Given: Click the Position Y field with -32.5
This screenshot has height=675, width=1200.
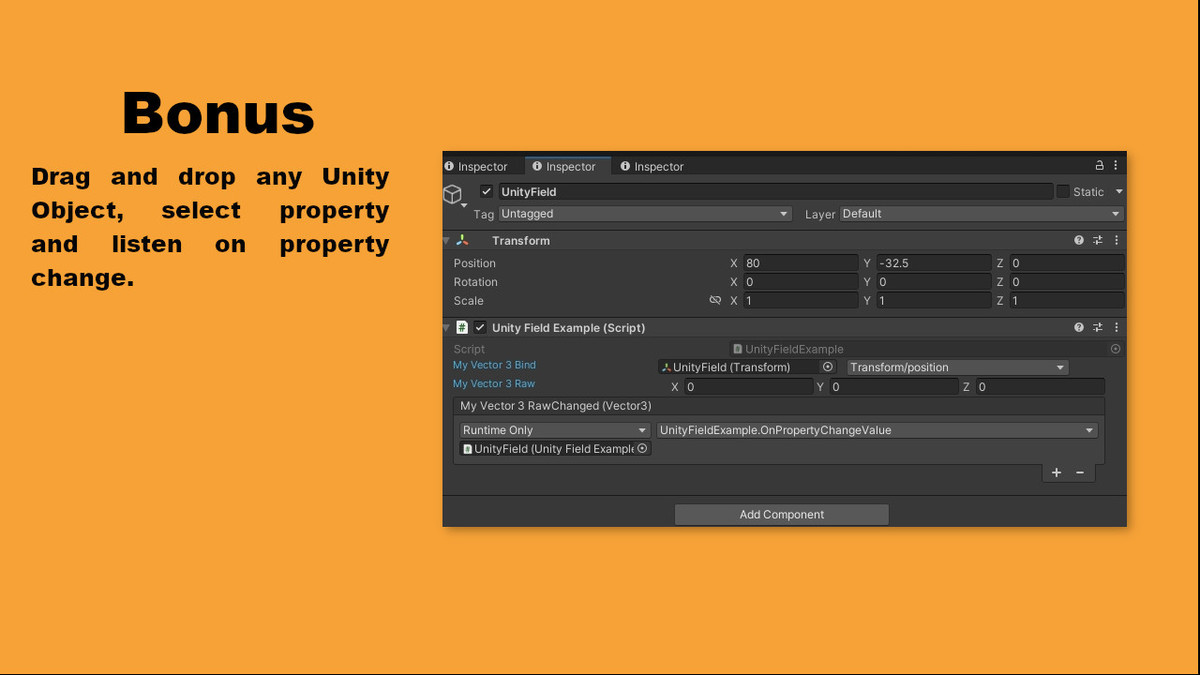Looking at the screenshot, I should coord(934,263).
